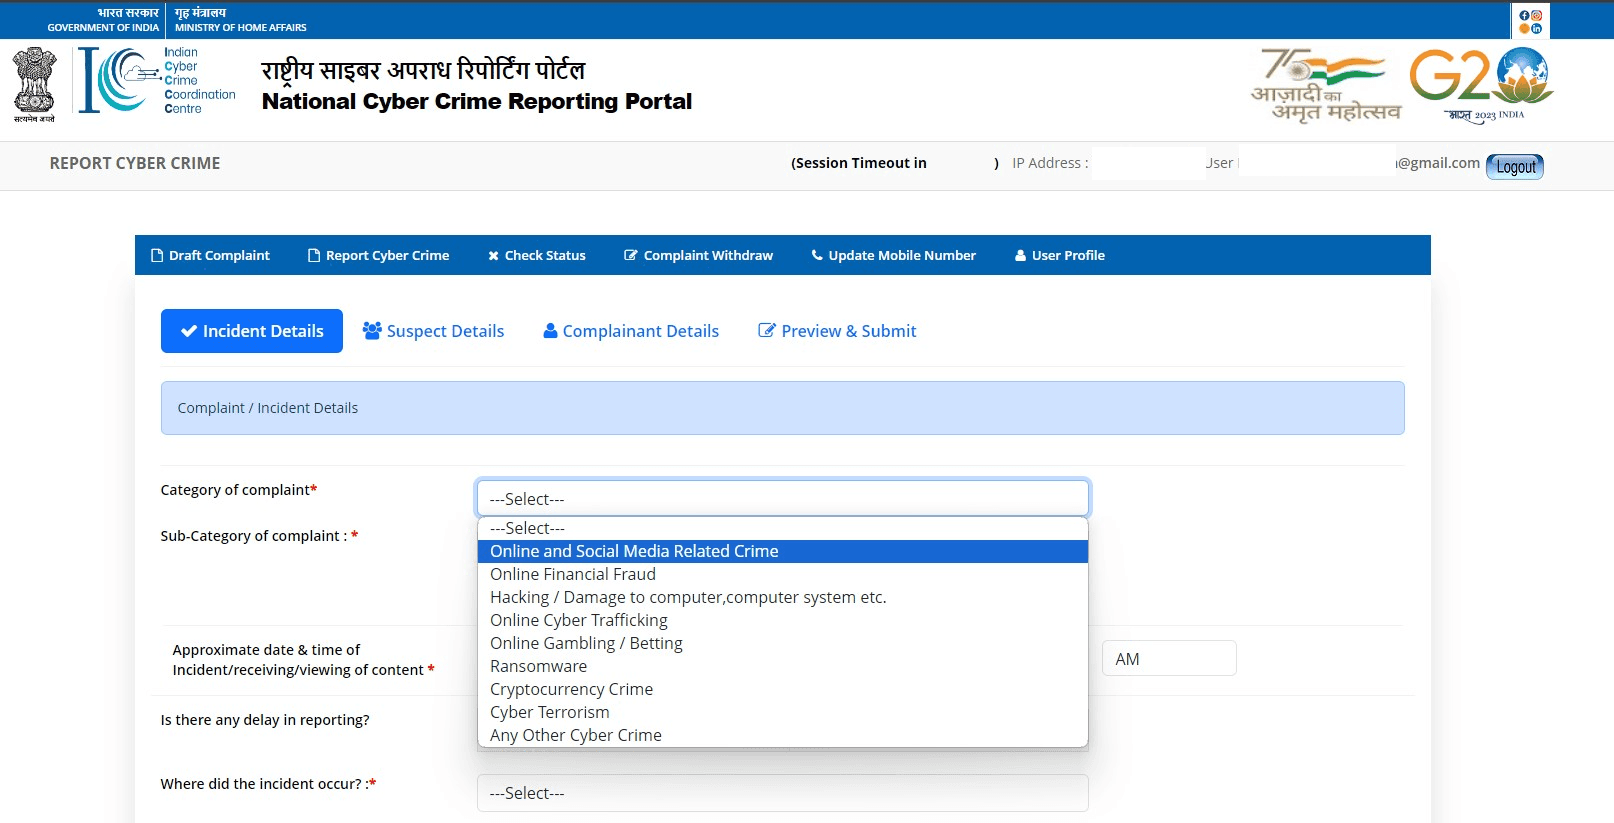
Task: Open the Instagram social icon
Action: pos(1537,15)
